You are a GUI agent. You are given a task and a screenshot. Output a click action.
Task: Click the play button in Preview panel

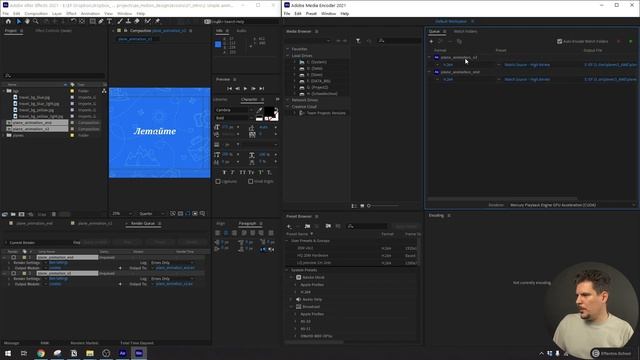point(245,89)
